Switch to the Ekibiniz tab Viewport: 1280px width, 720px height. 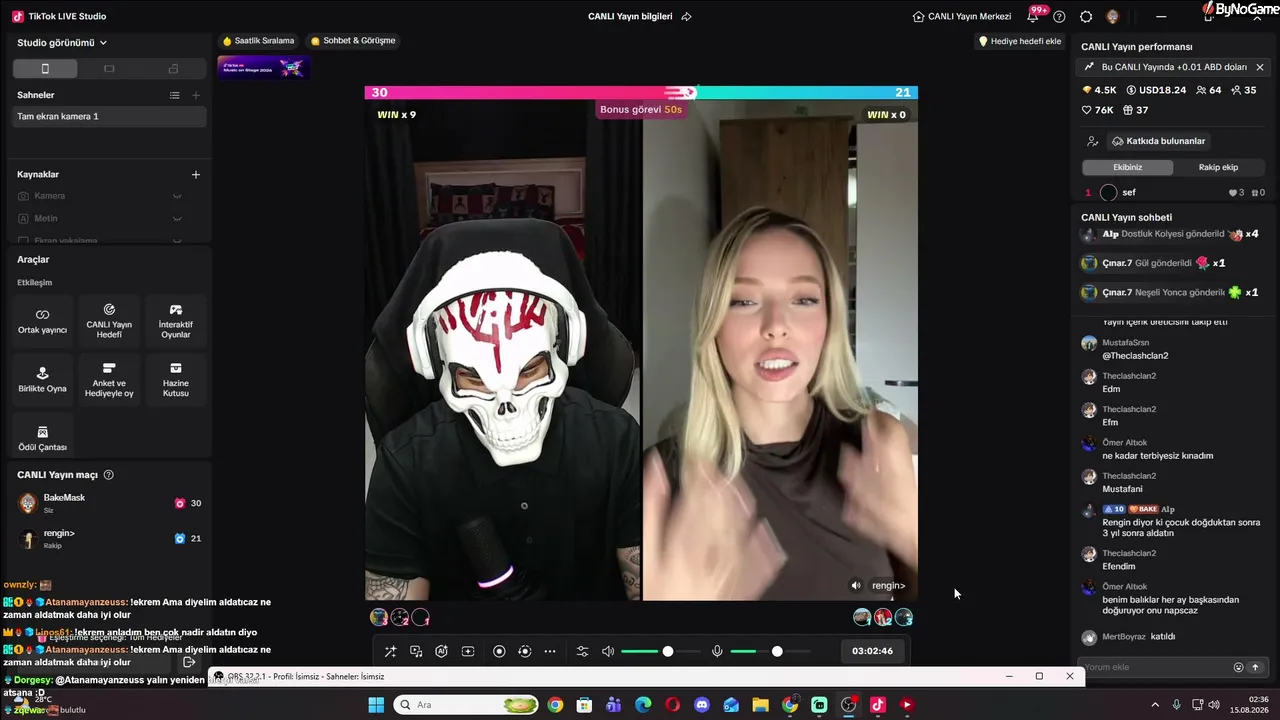coord(1128,168)
